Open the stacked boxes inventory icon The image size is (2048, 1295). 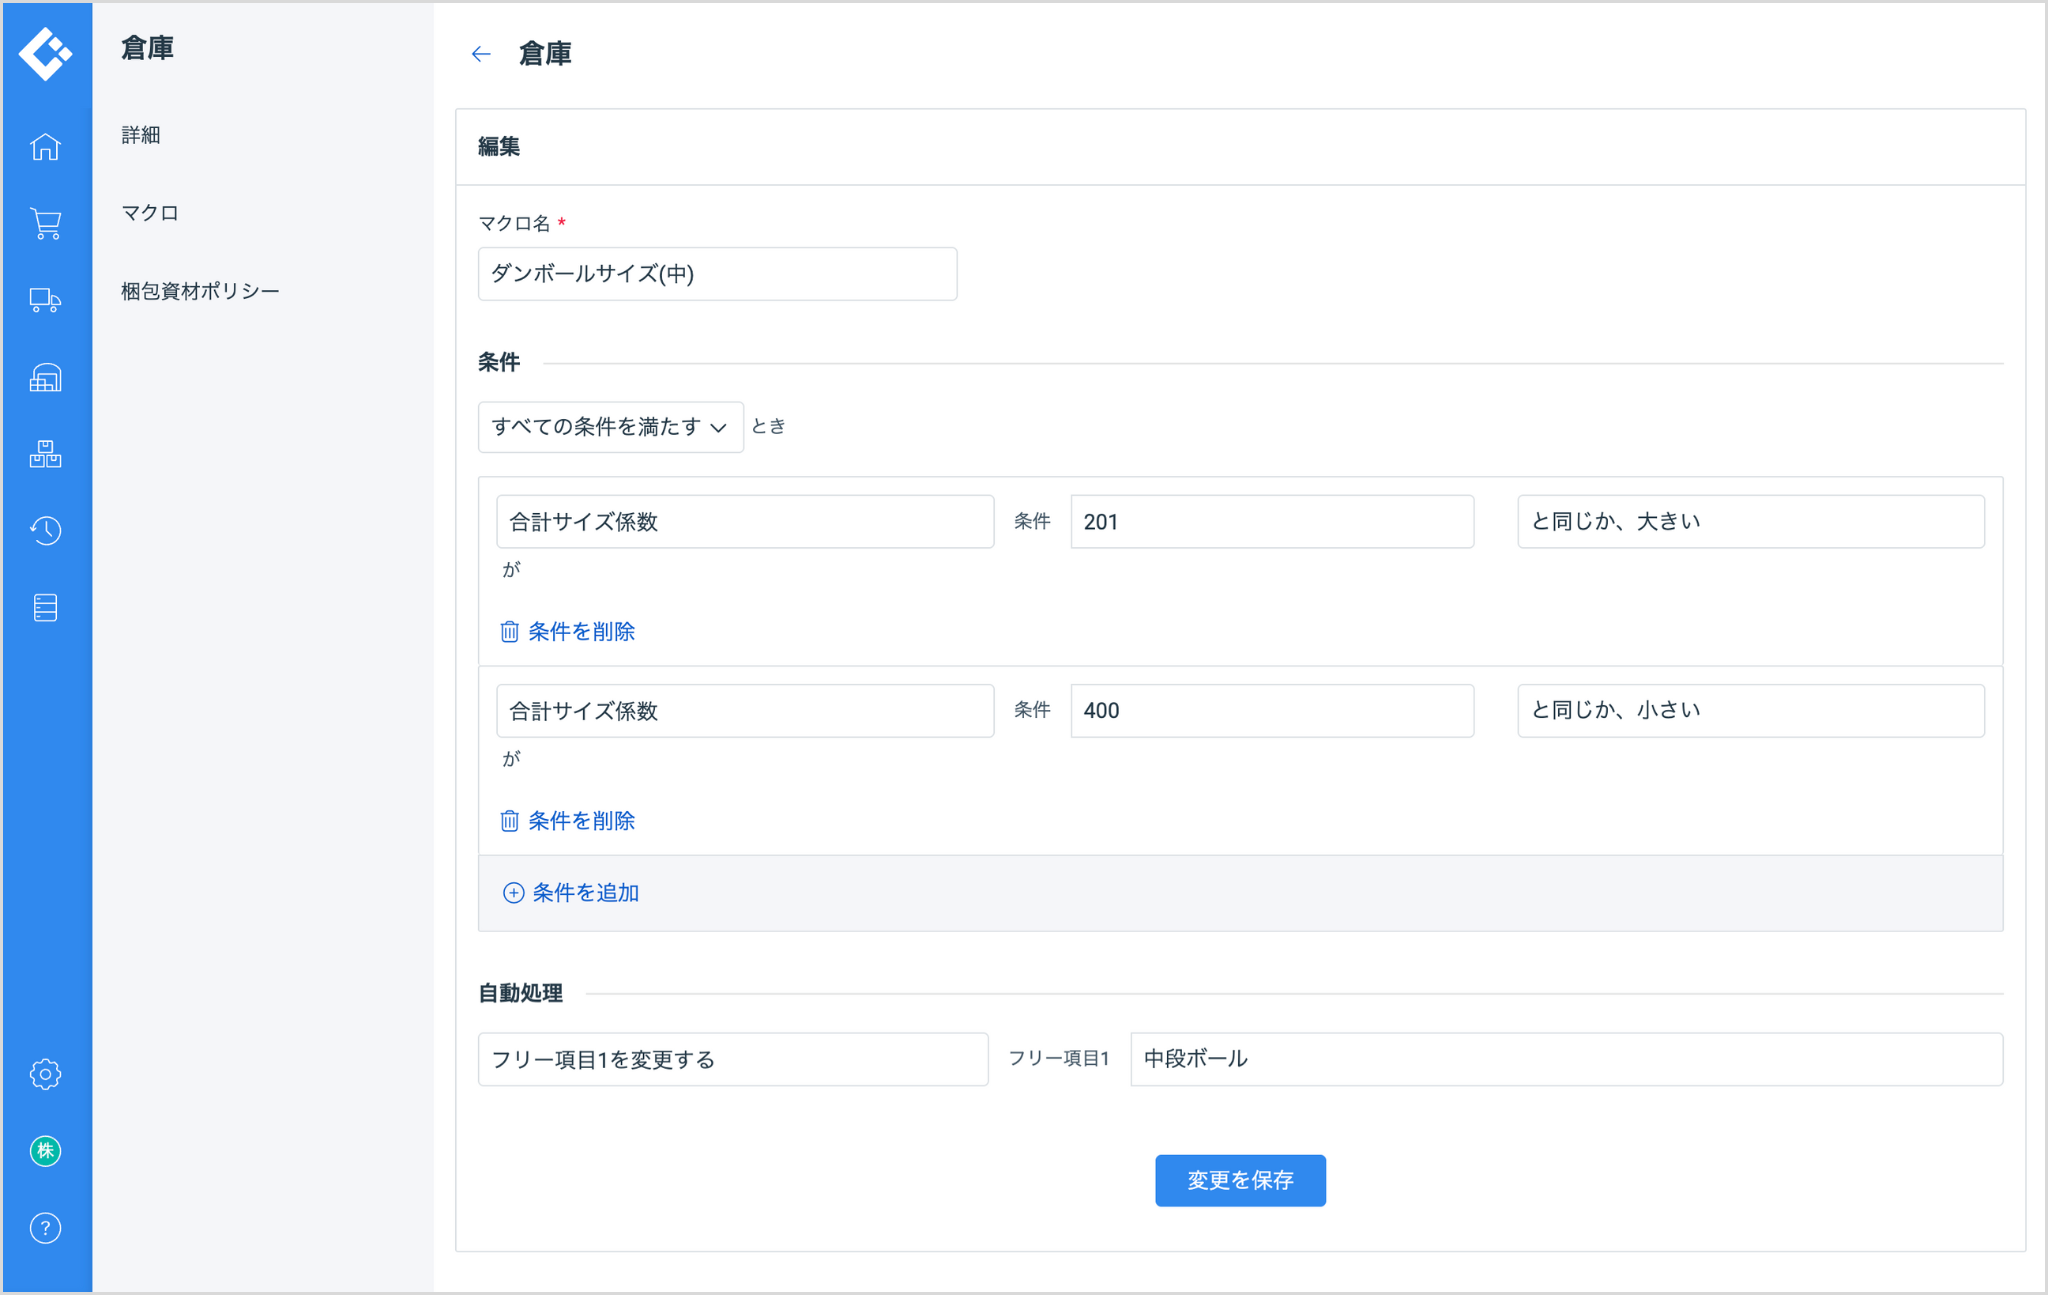click(45, 455)
